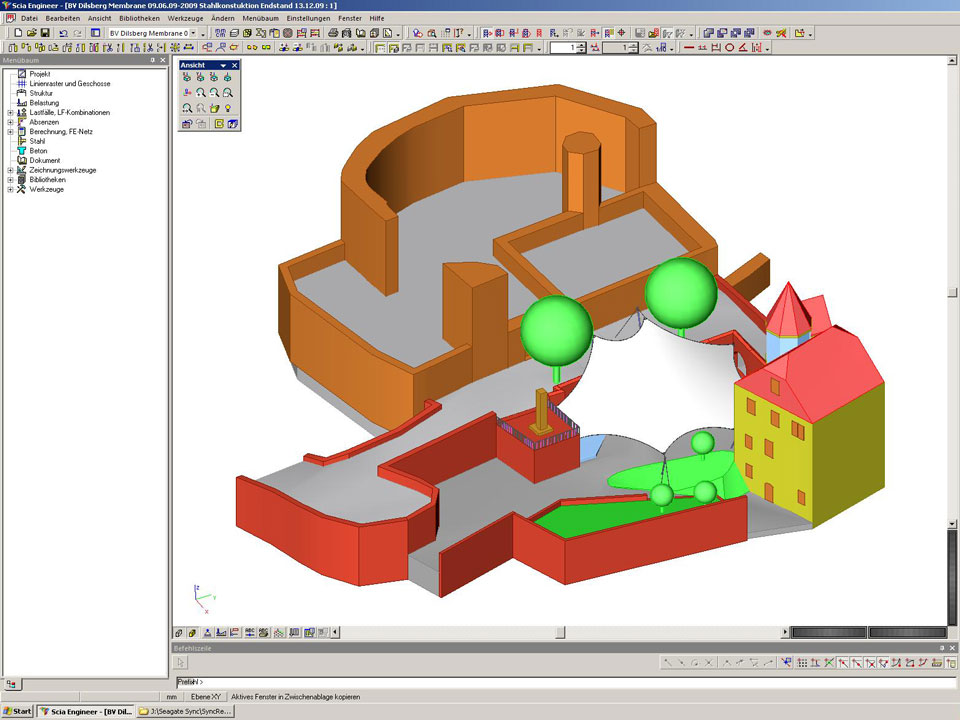
Task: Click the lightbulb icon in Ansicht palette
Action: click(227, 108)
